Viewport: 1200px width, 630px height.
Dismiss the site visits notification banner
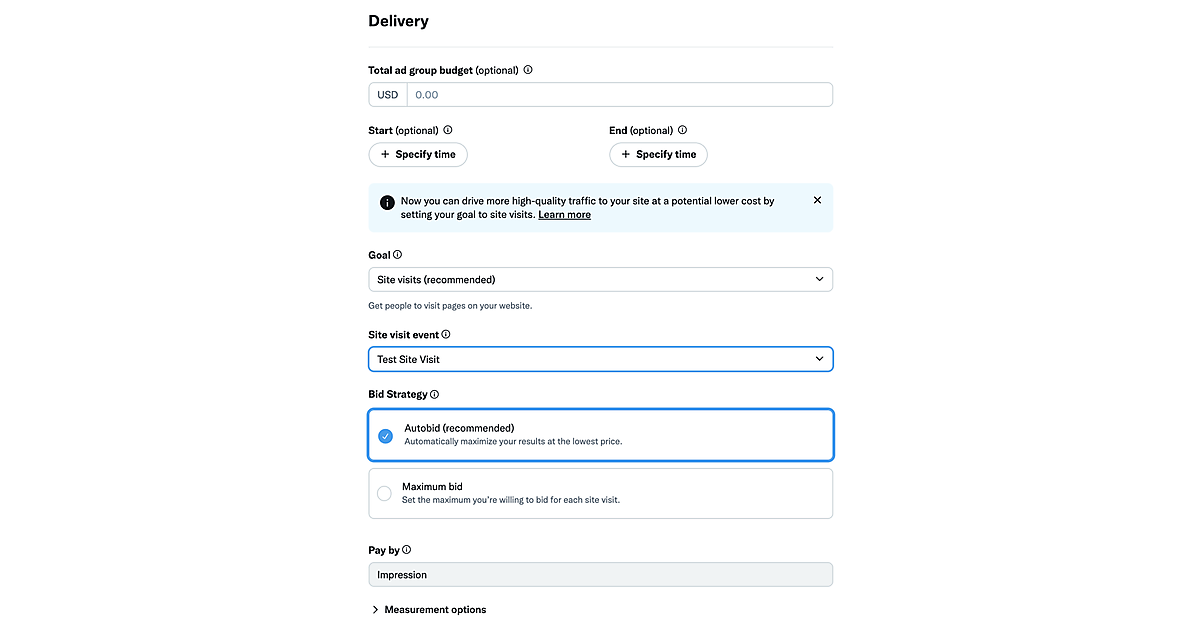[817, 200]
